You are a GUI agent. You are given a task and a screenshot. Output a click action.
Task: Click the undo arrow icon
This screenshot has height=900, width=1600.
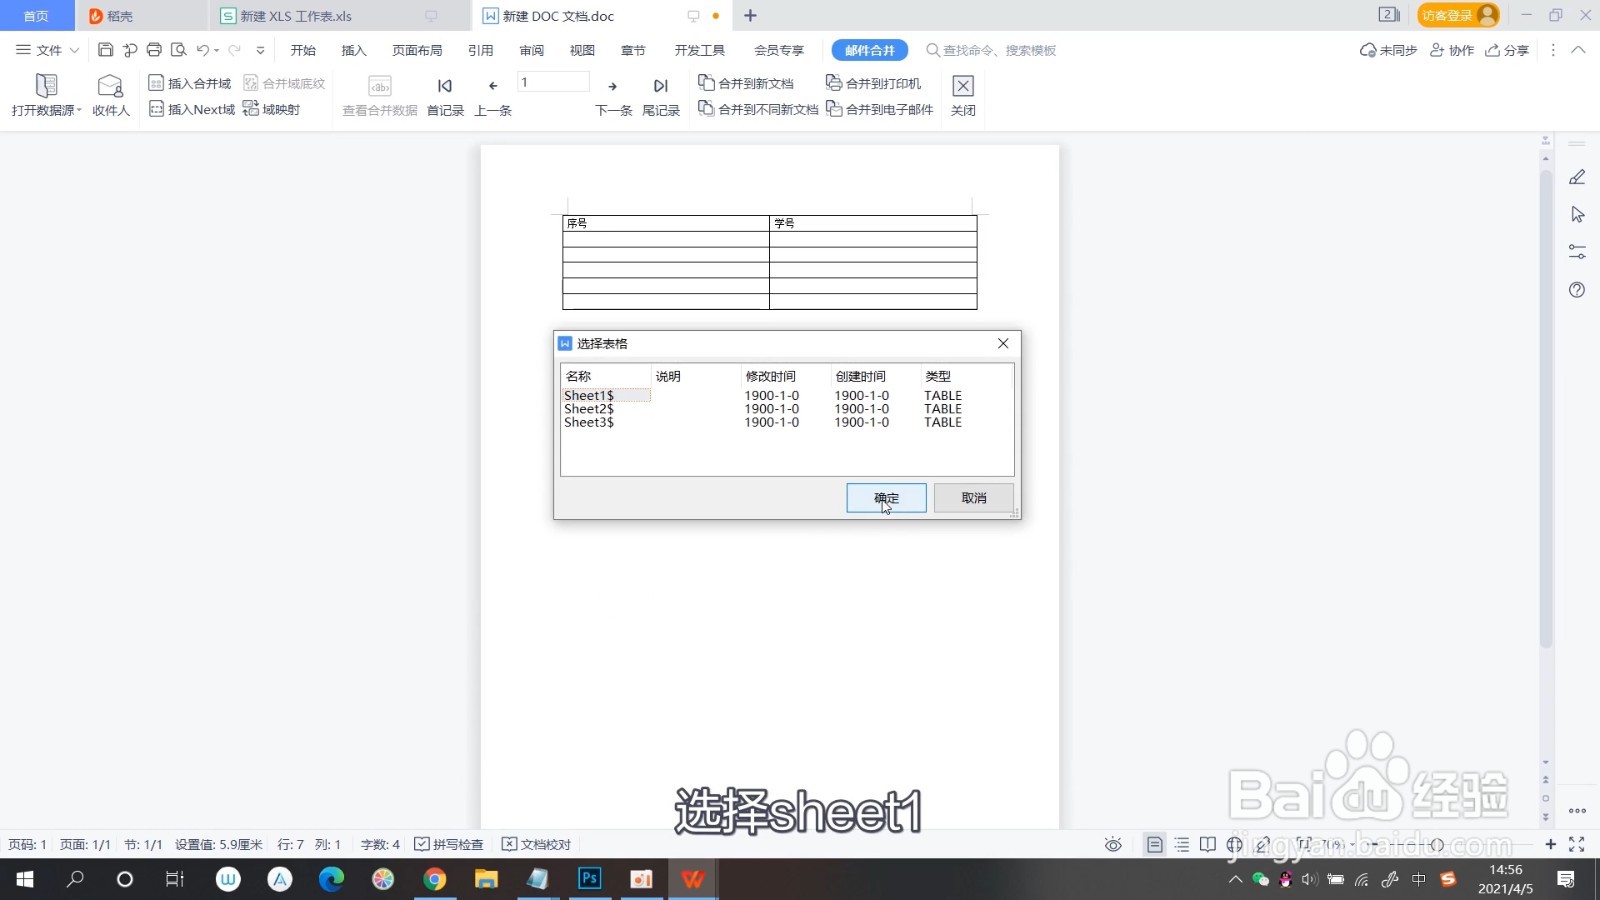pyautogui.click(x=203, y=50)
